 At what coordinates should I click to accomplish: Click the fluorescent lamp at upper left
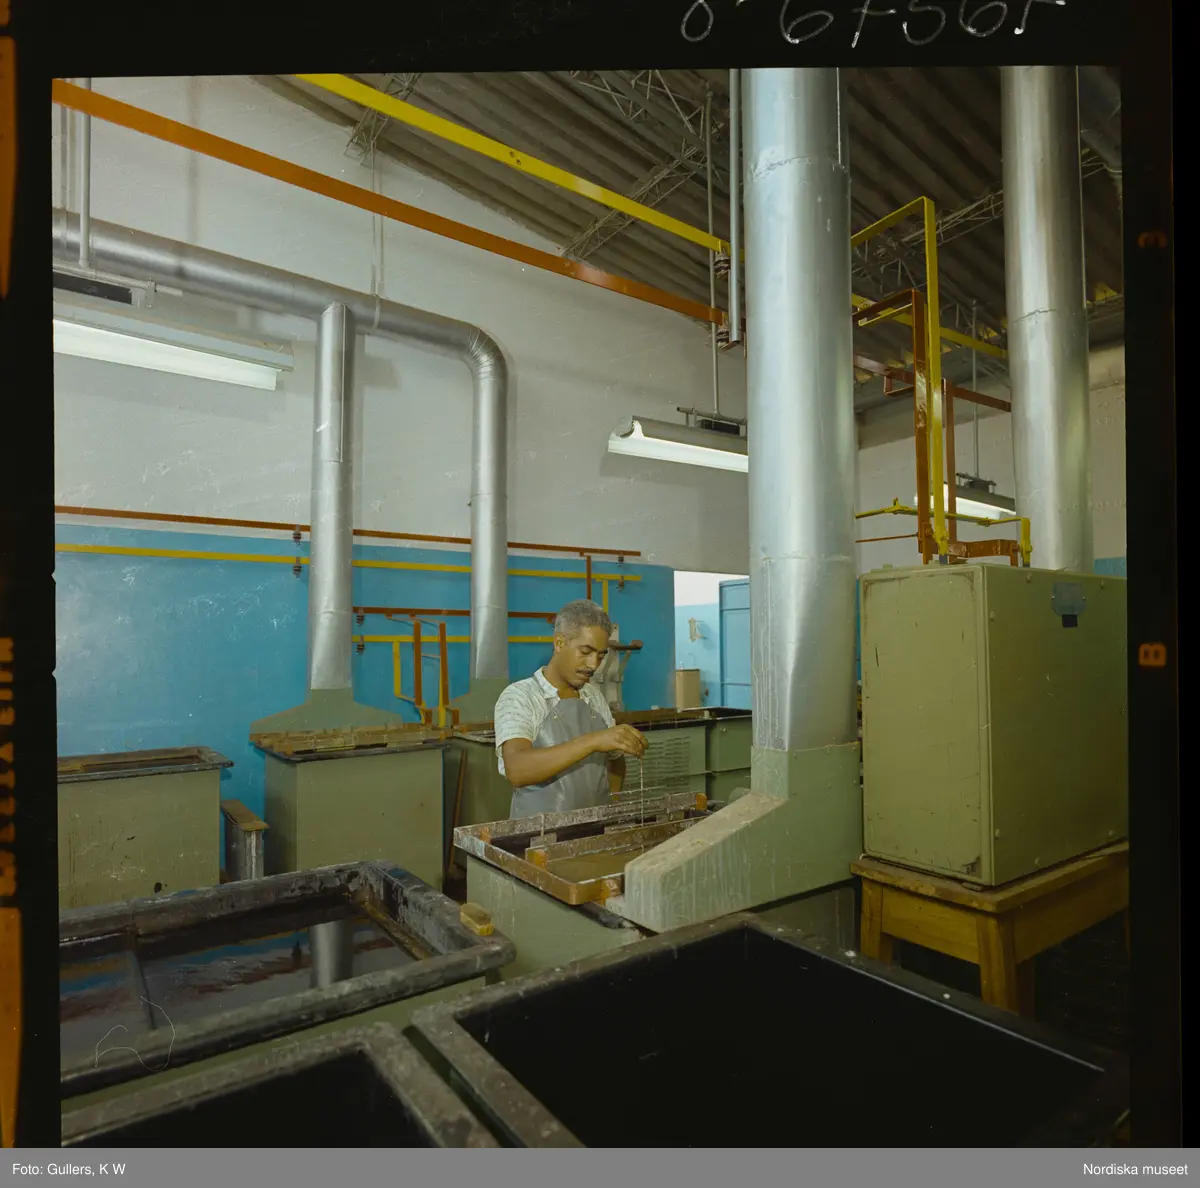click(170, 345)
